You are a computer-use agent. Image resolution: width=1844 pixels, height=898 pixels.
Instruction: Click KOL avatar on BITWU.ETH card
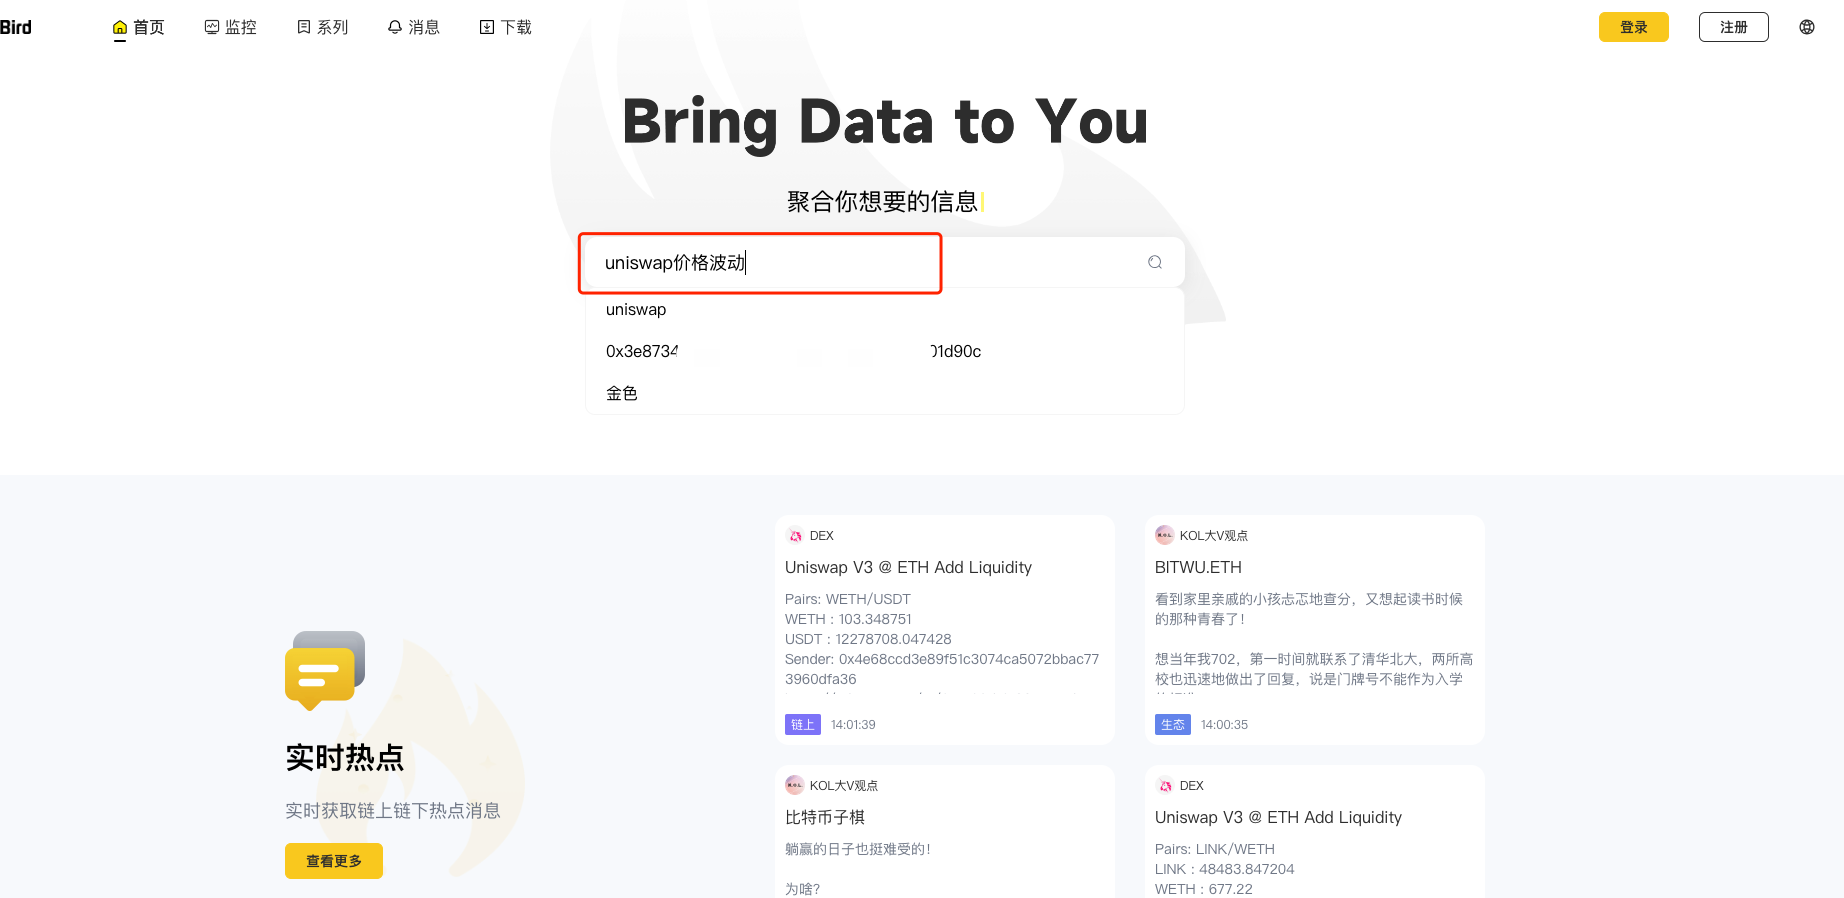[1164, 535]
